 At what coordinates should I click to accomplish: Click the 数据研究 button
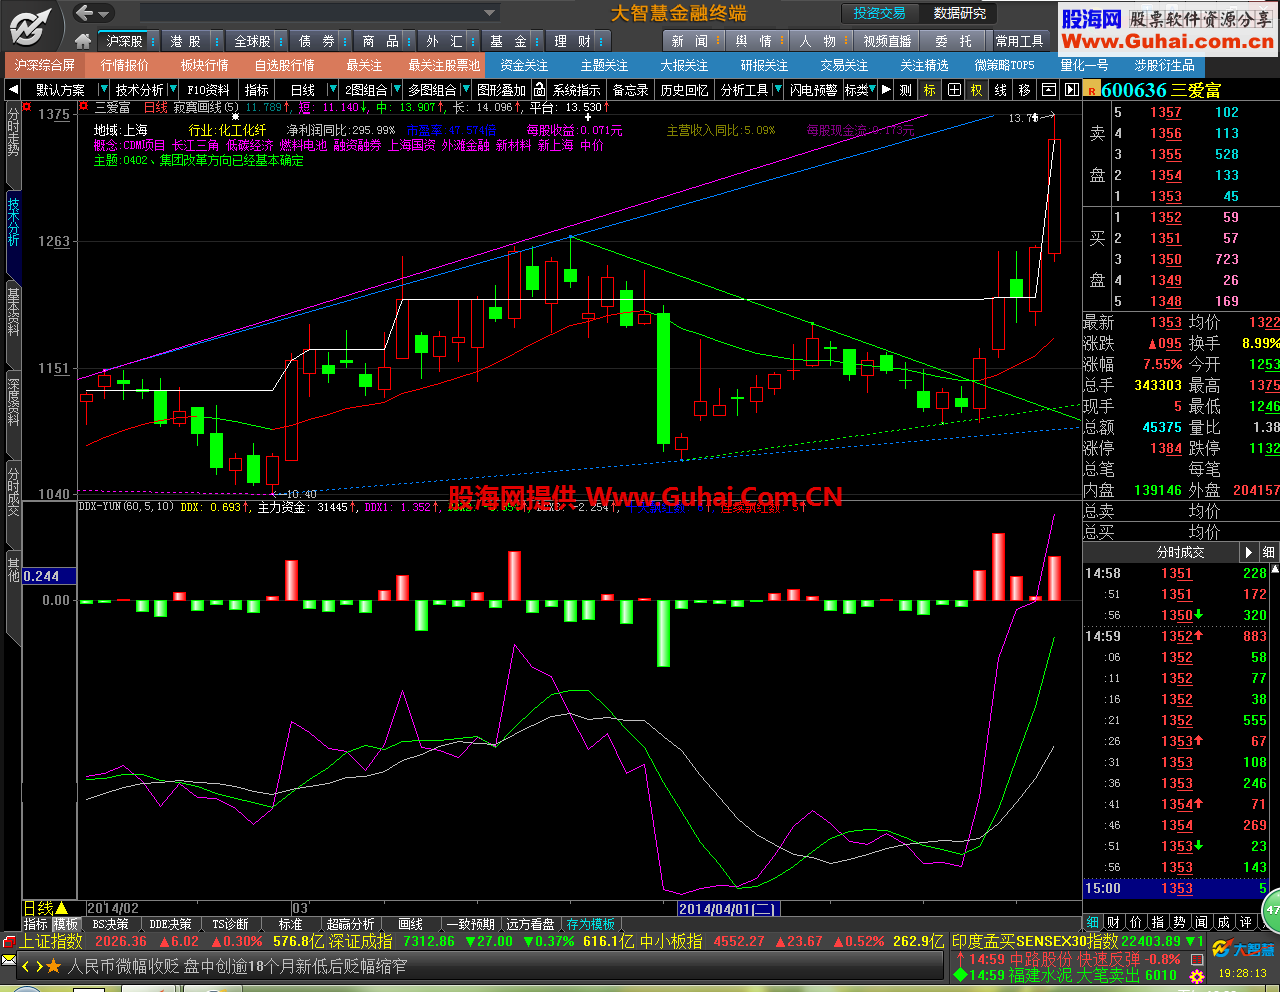click(x=960, y=13)
